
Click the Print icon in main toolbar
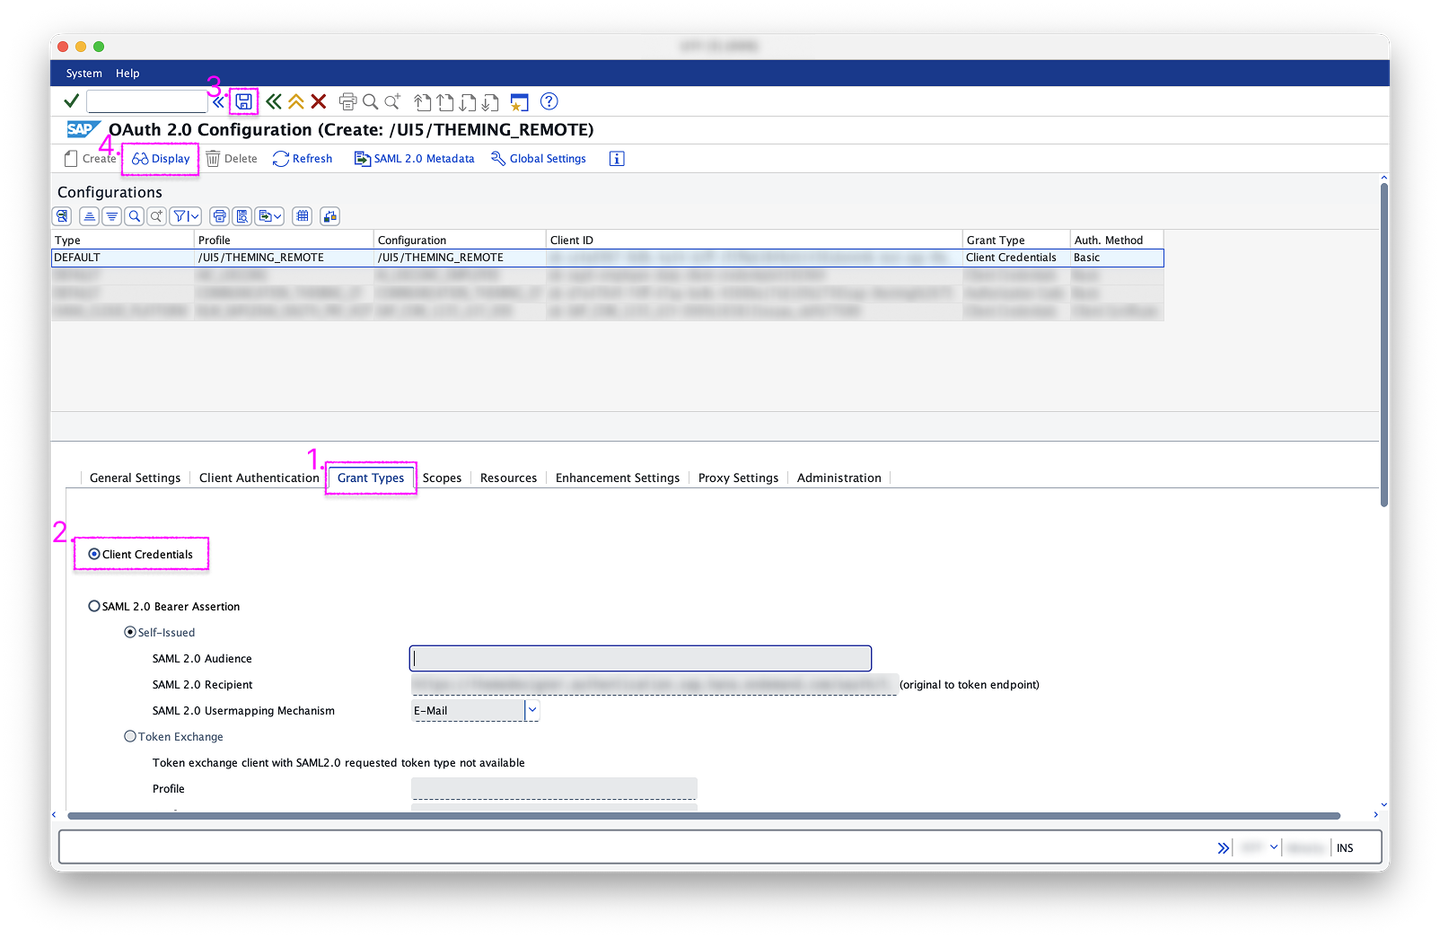click(348, 101)
